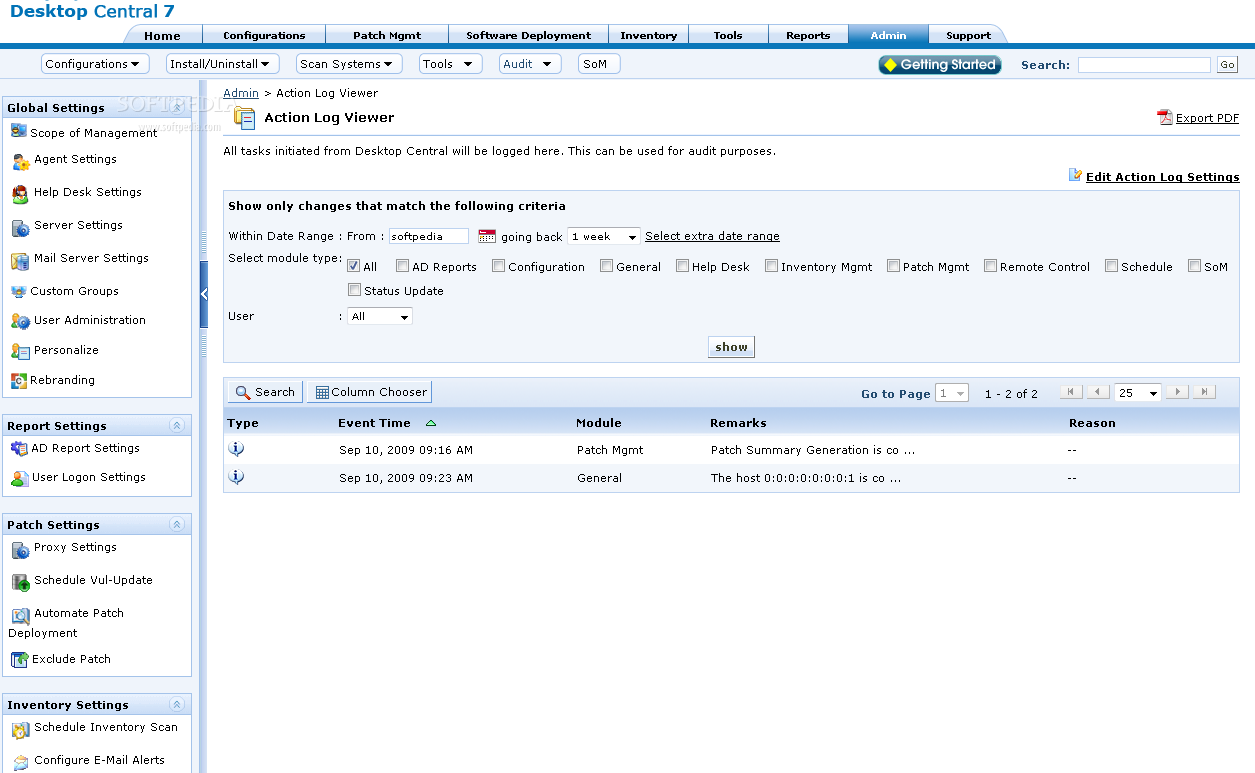Collapse the Patch Settings panel
Screen dimensions: 1255x773
177,524
